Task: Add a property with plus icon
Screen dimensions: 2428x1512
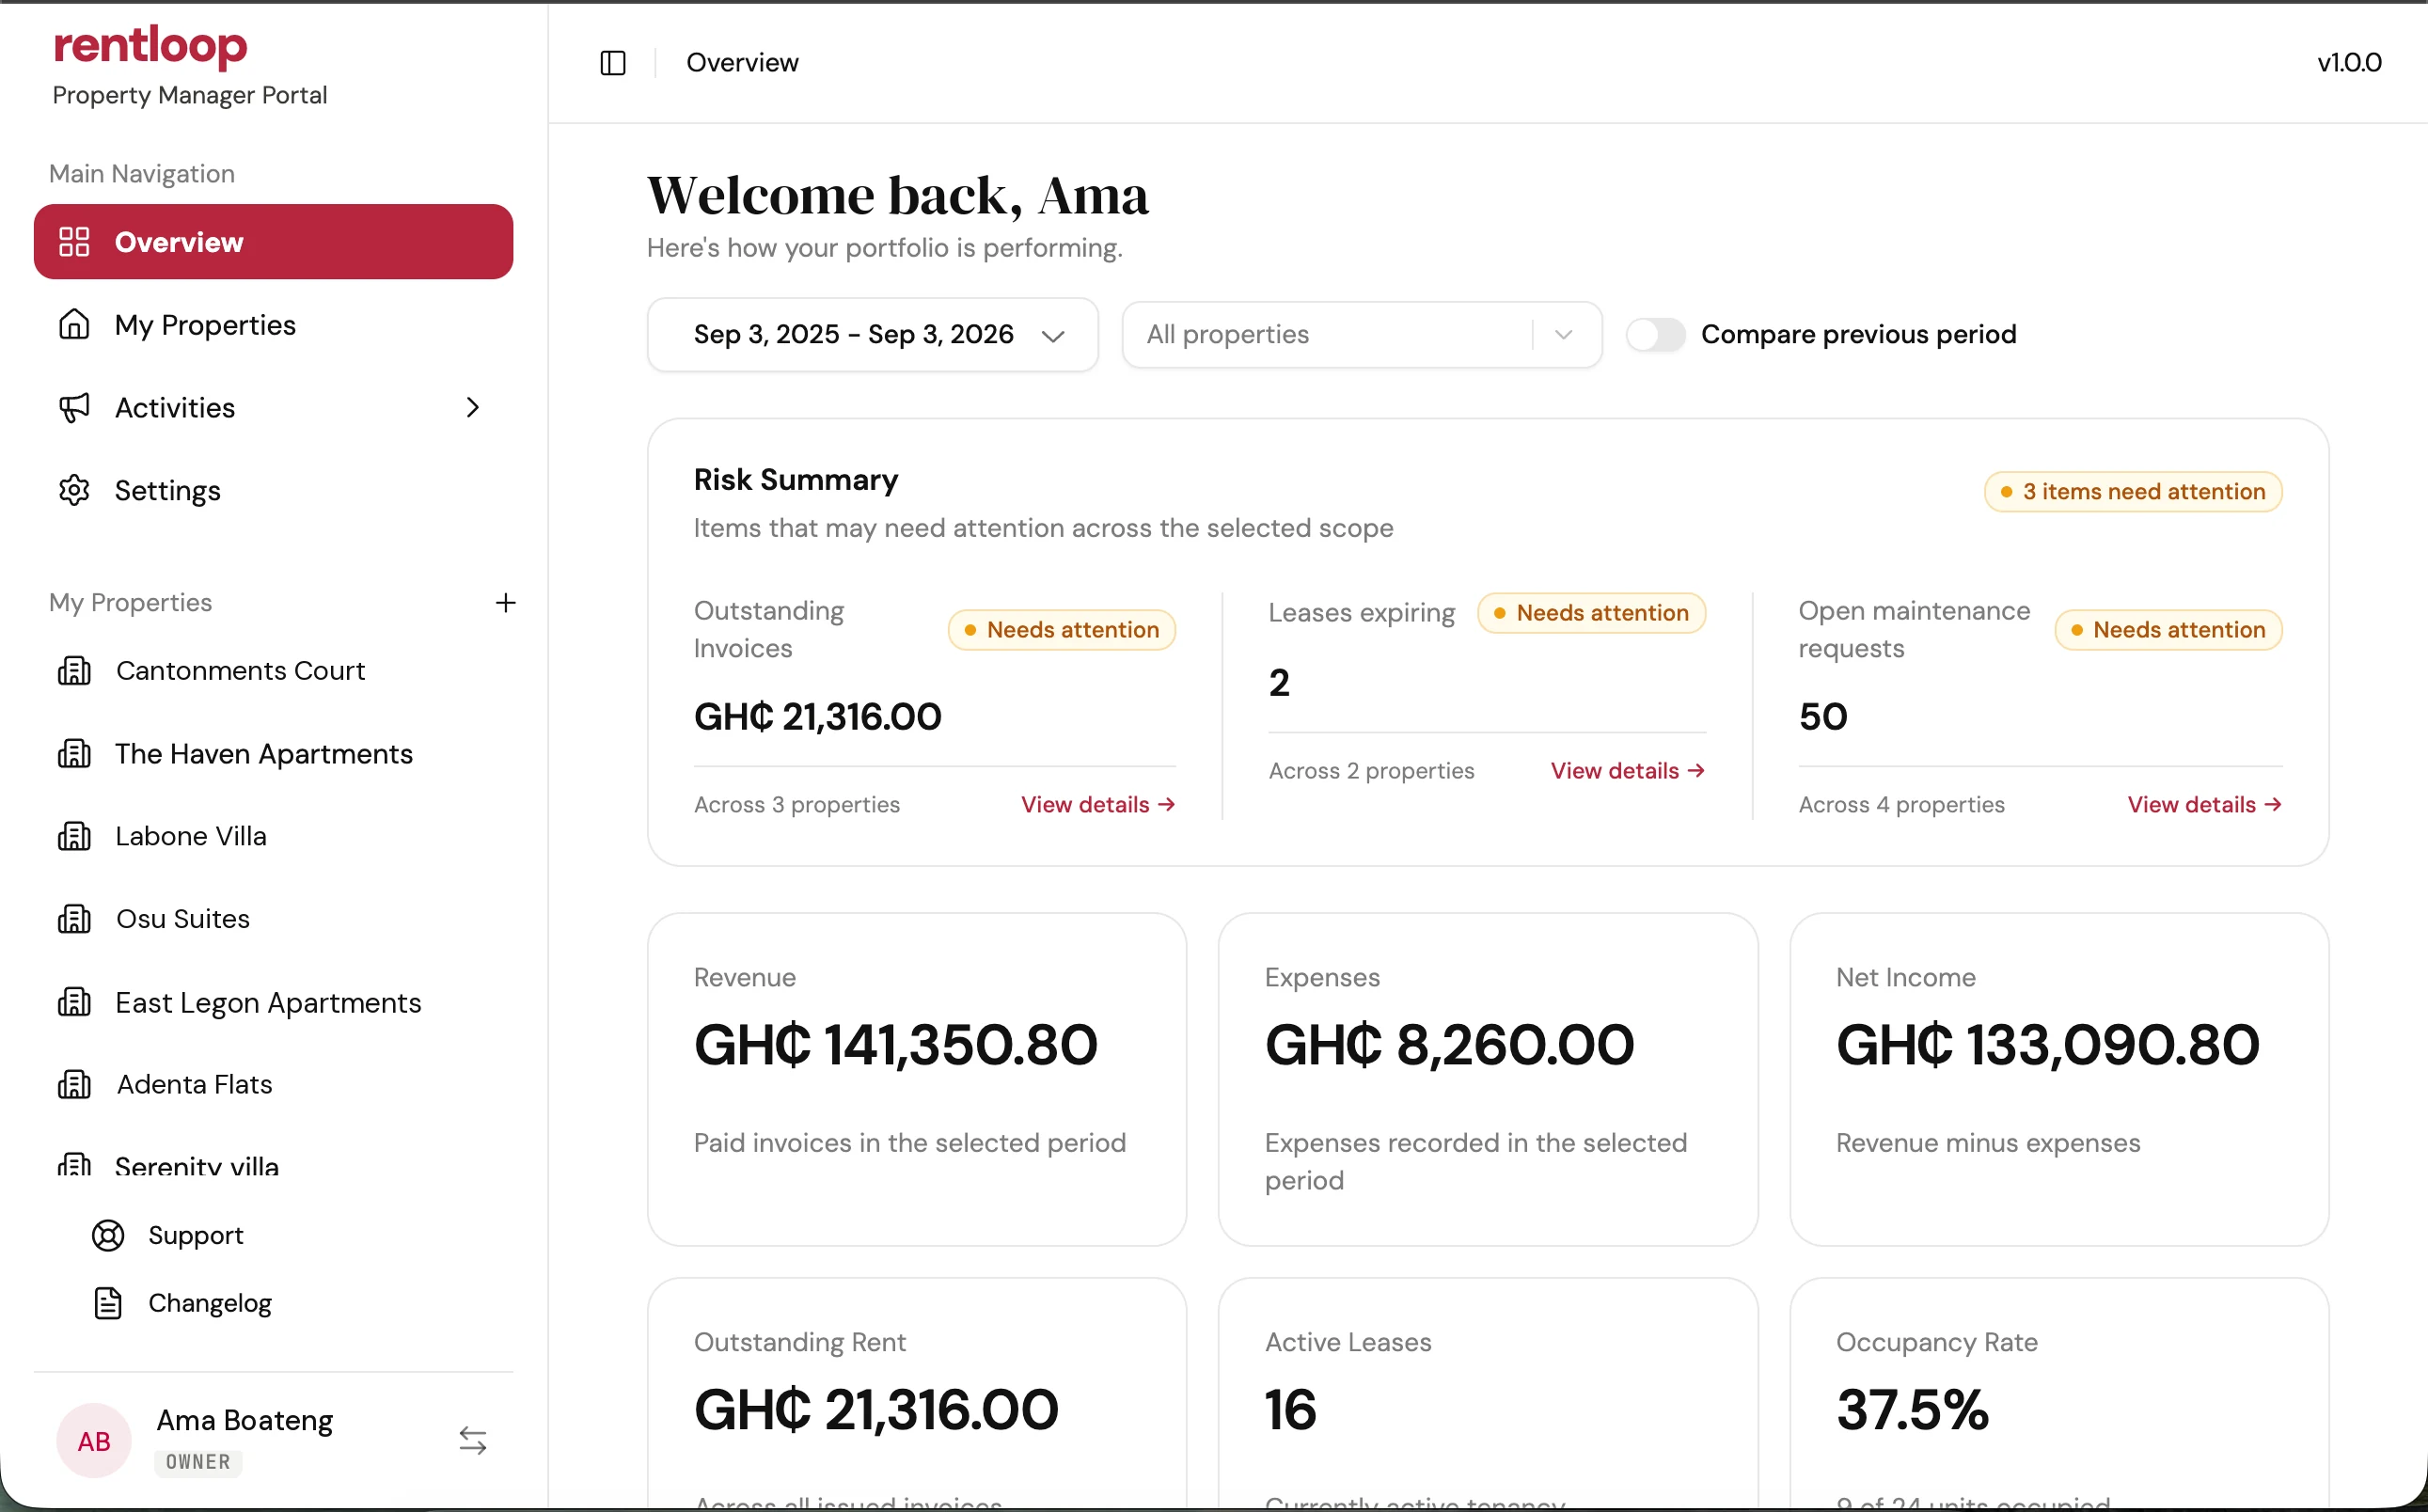Action: 506,602
